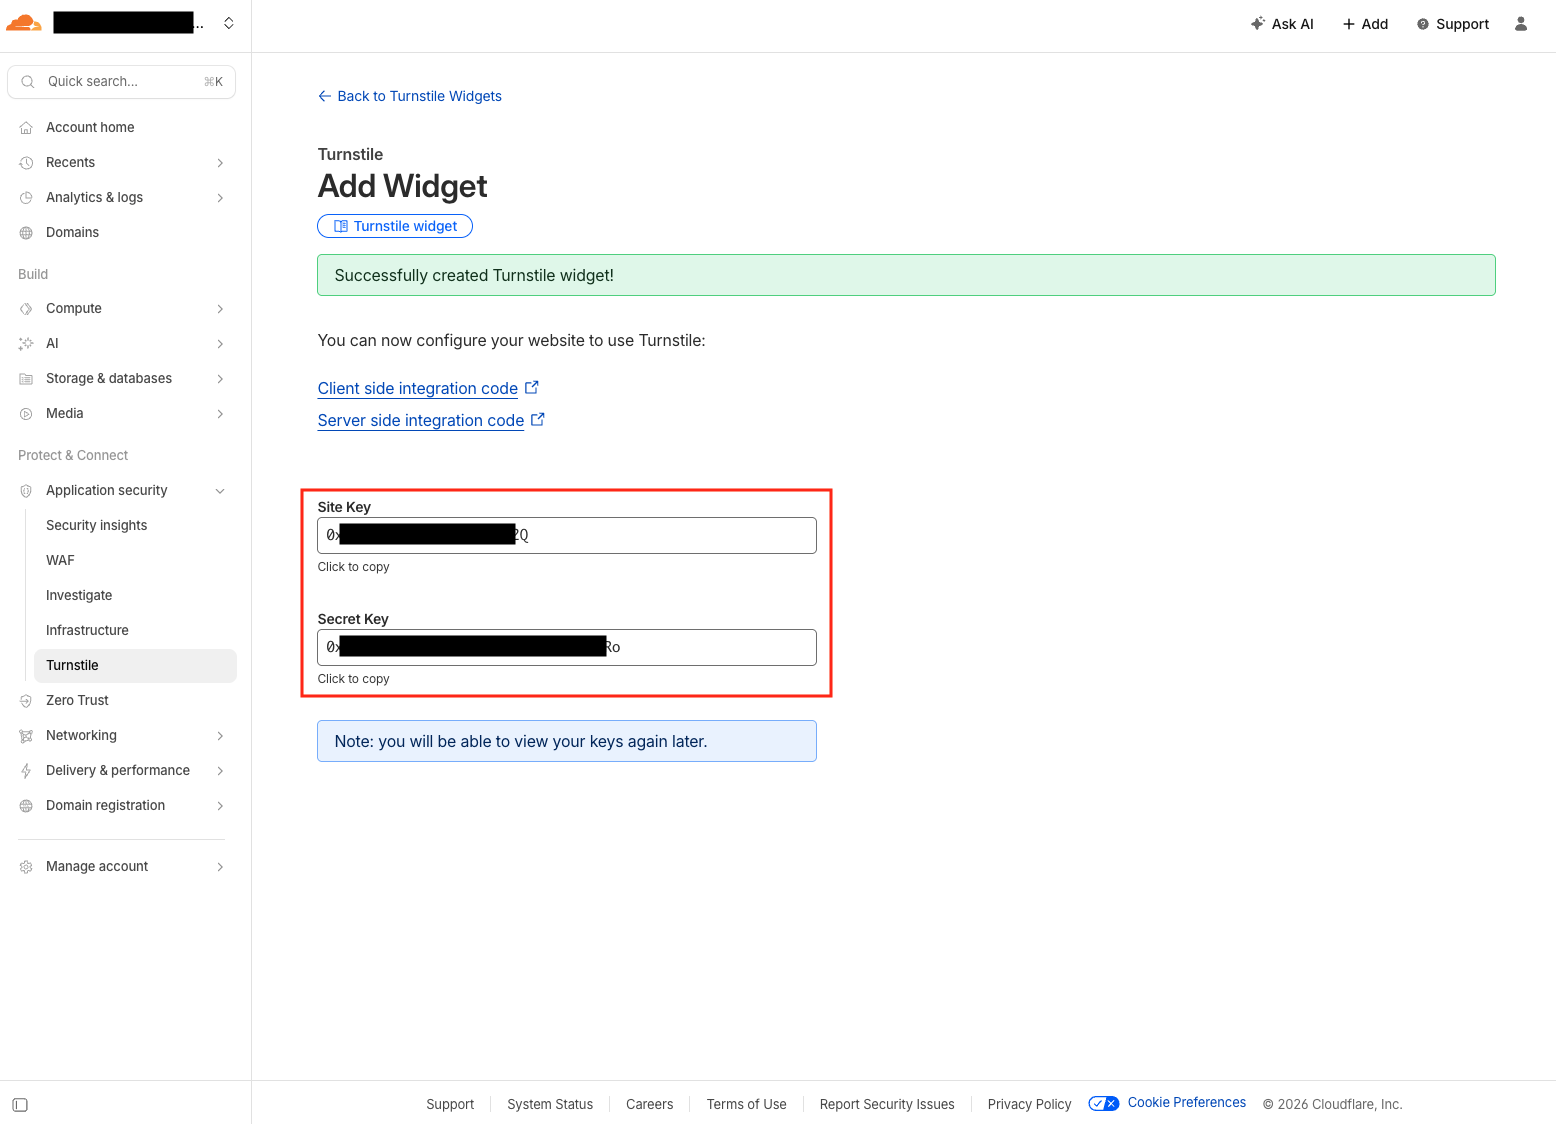Click the Zero Trust shield icon
1556x1124 pixels.
click(26, 701)
